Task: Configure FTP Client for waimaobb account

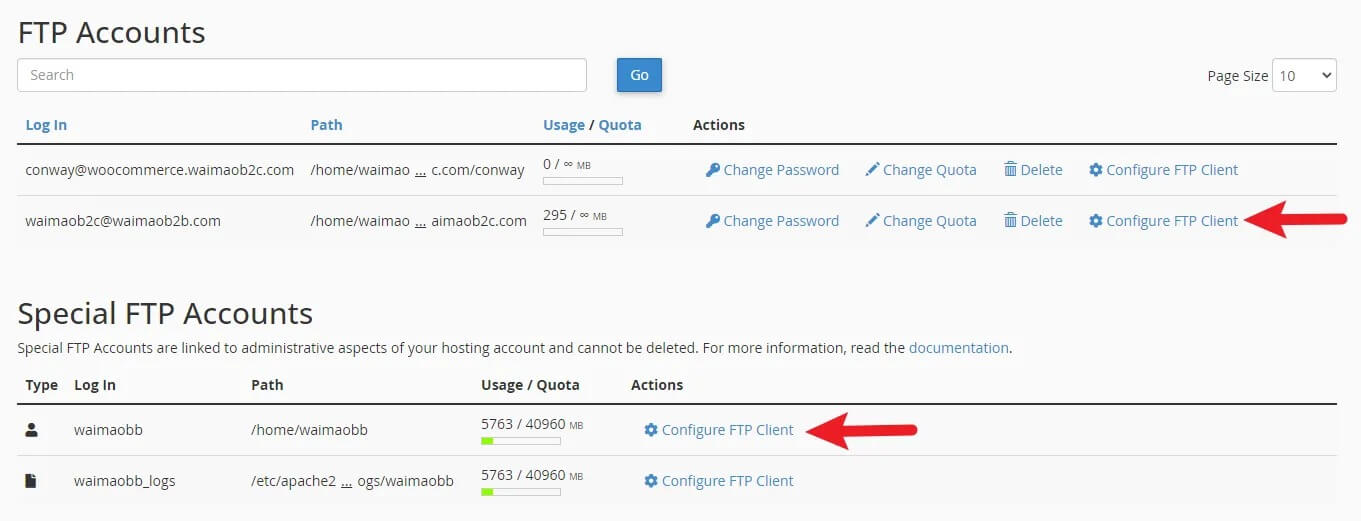Action: 719,430
